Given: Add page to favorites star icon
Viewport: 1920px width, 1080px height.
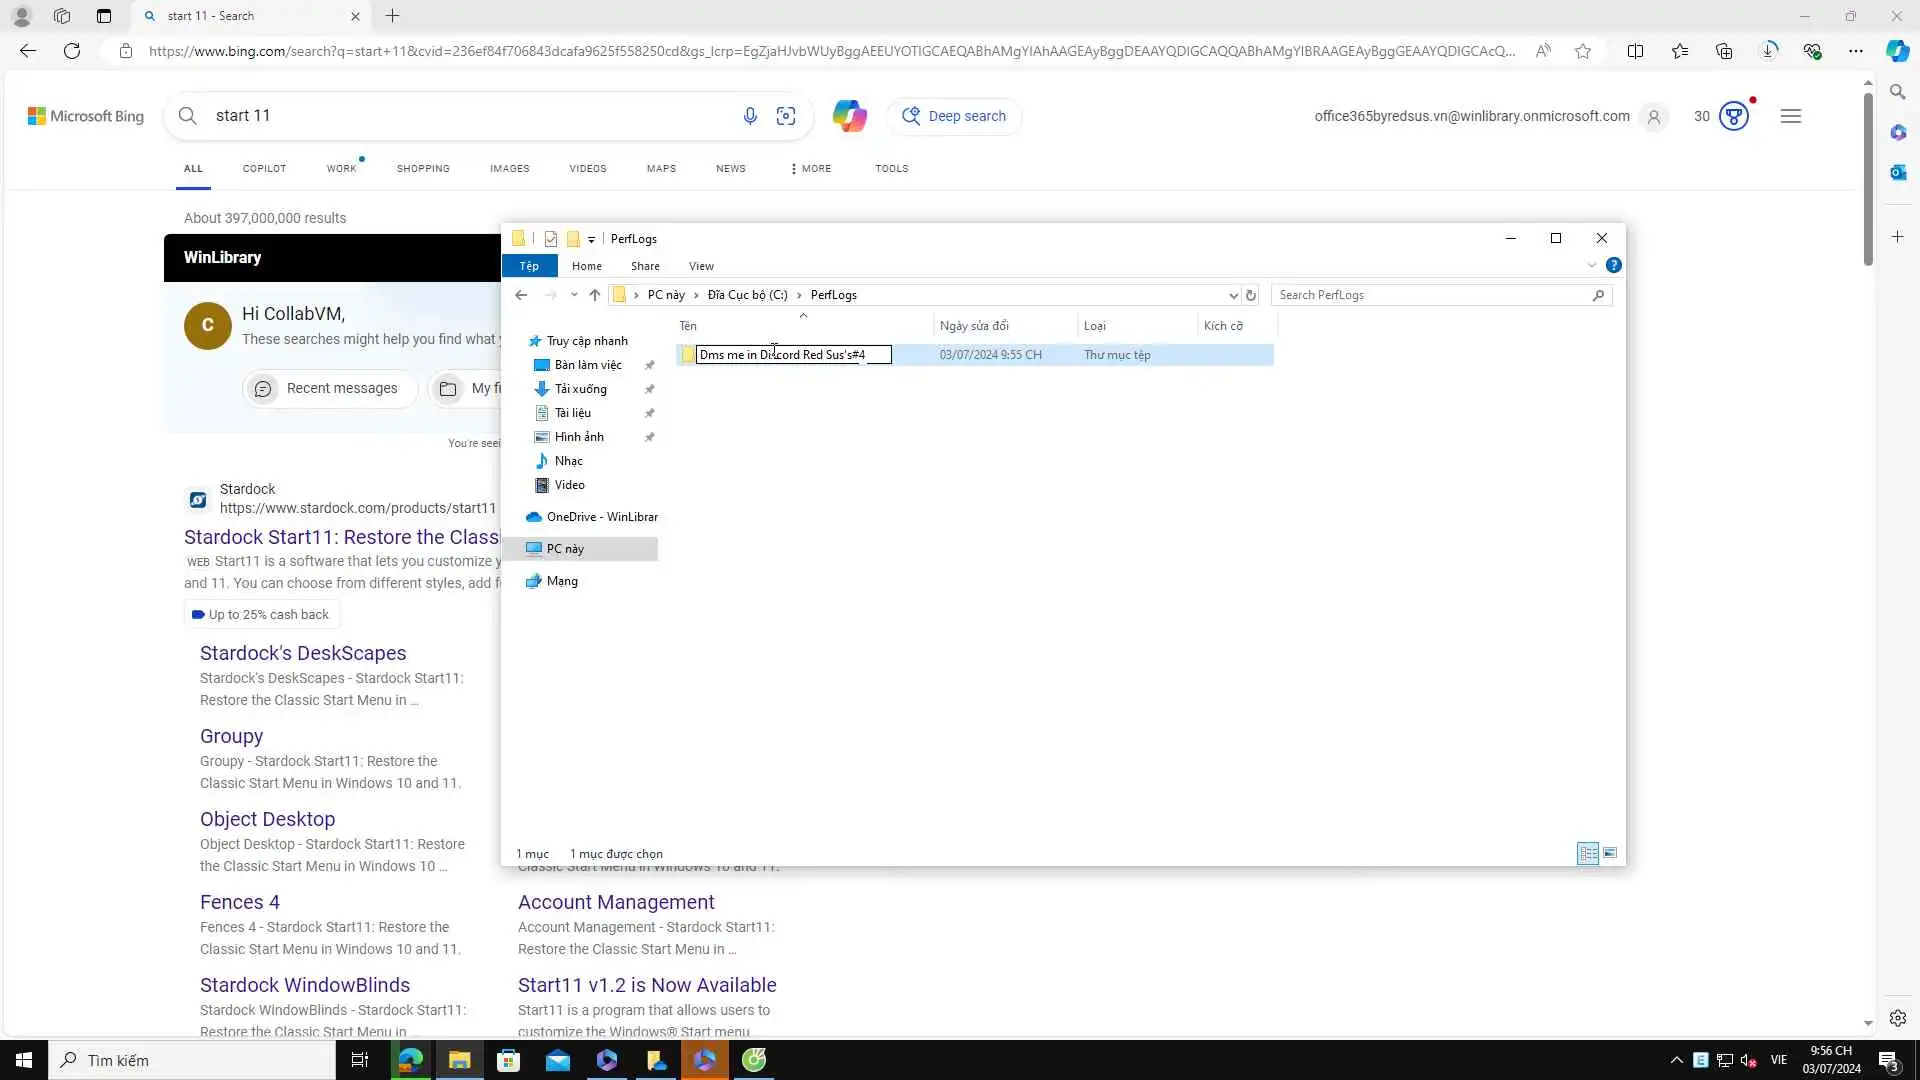Looking at the screenshot, I should coord(1582,51).
